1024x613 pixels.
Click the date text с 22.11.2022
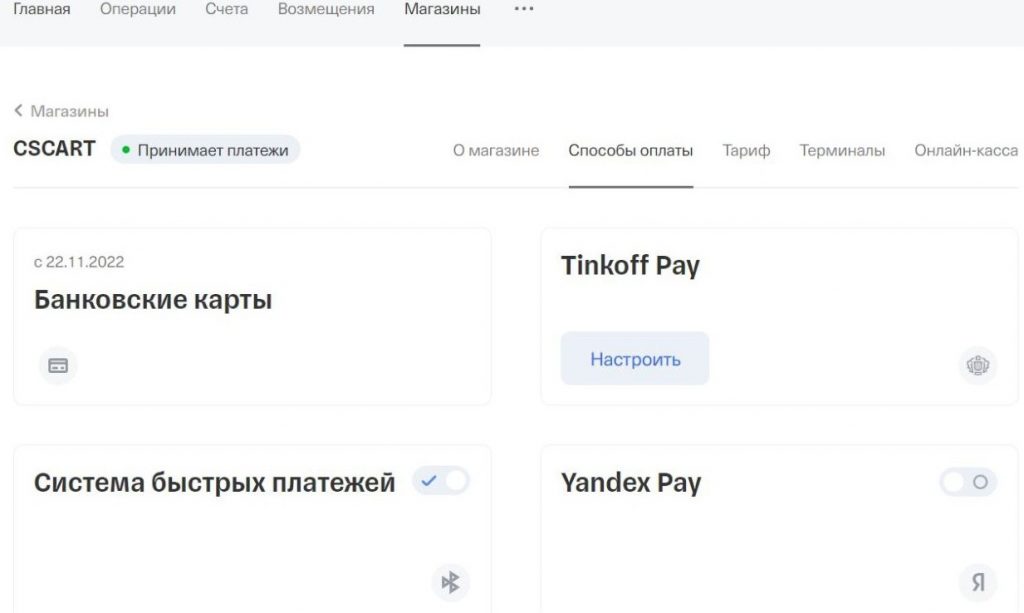(79, 262)
